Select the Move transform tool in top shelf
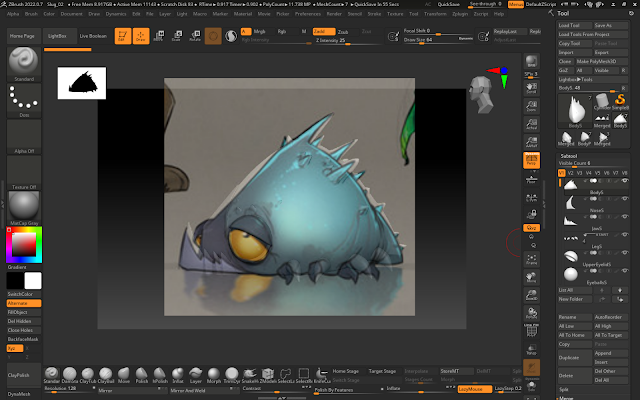640x400 pixels. point(159,36)
